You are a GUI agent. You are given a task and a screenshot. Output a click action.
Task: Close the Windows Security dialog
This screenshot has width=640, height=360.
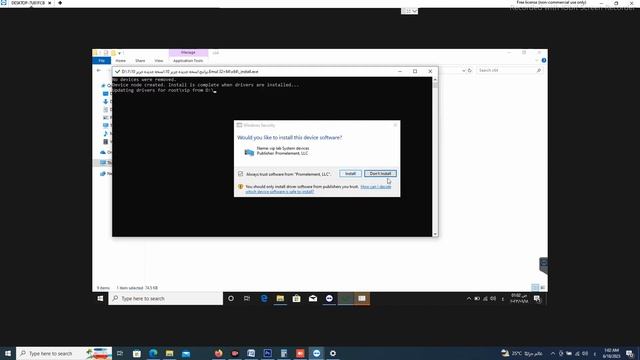click(x=395, y=125)
